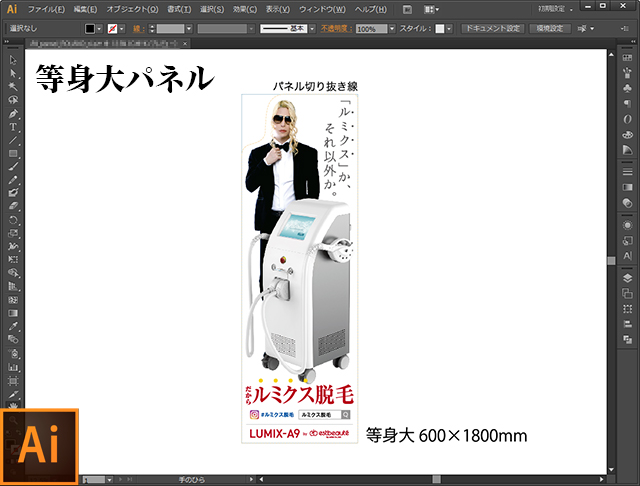Image resolution: width=640 pixels, height=486 pixels.
Task: Select the Gradient tool
Action: click(x=13, y=313)
